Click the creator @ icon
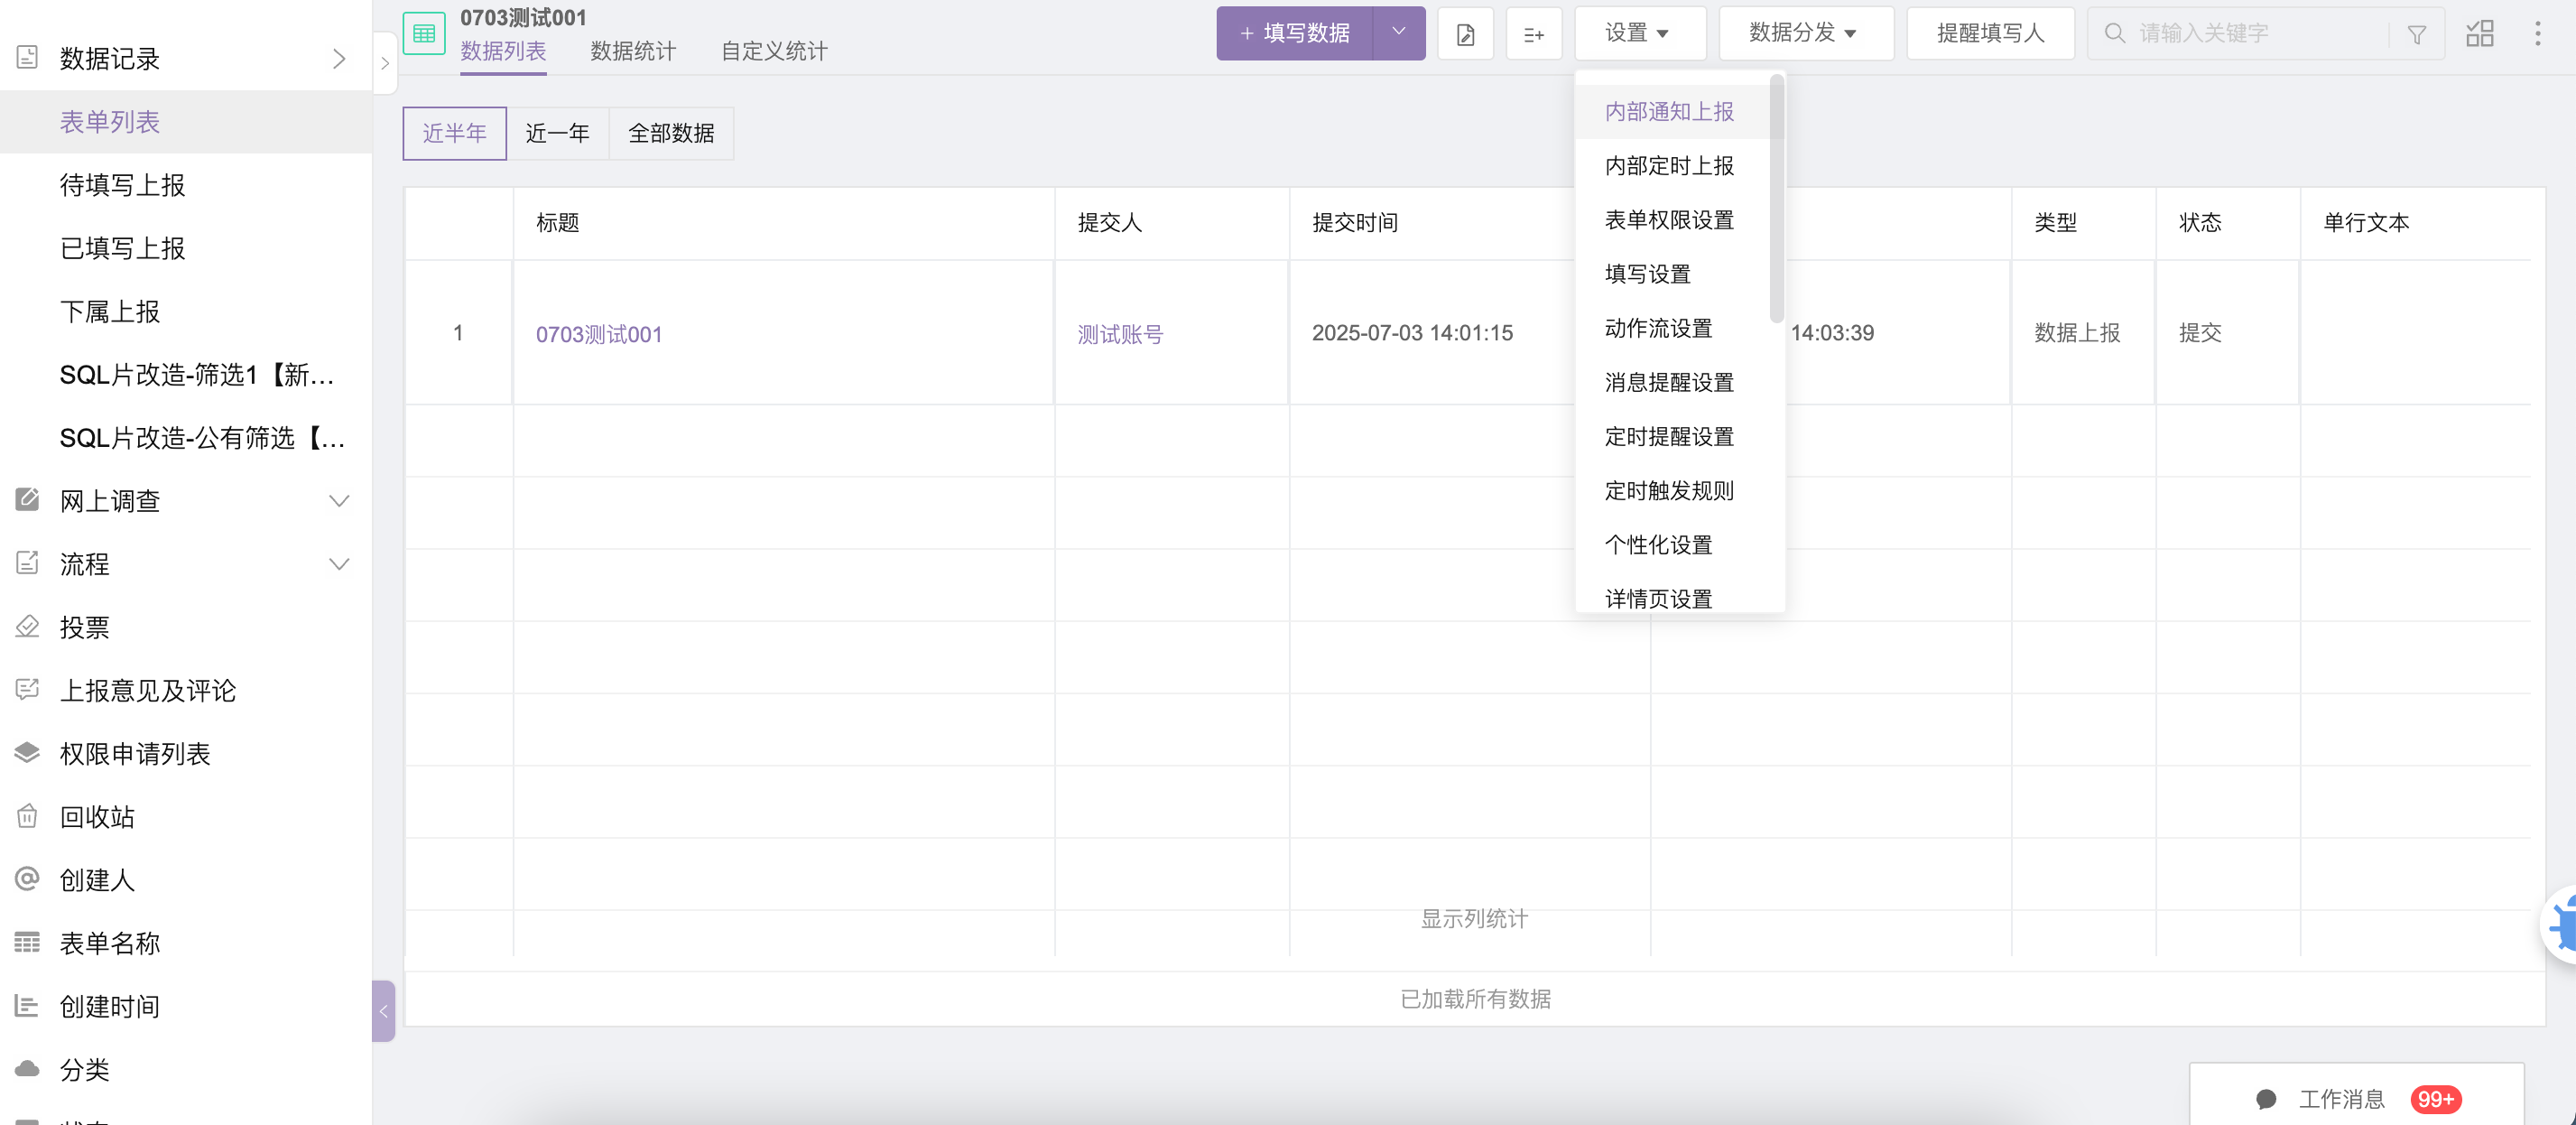This screenshot has height=1125, width=2576. [x=27, y=879]
